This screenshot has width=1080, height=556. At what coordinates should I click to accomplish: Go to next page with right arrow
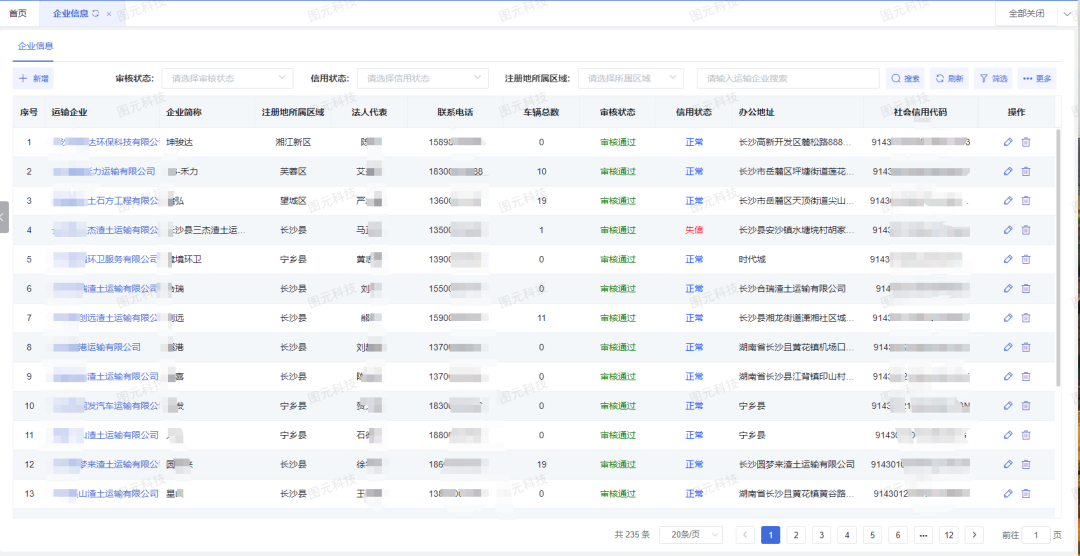coord(974,535)
